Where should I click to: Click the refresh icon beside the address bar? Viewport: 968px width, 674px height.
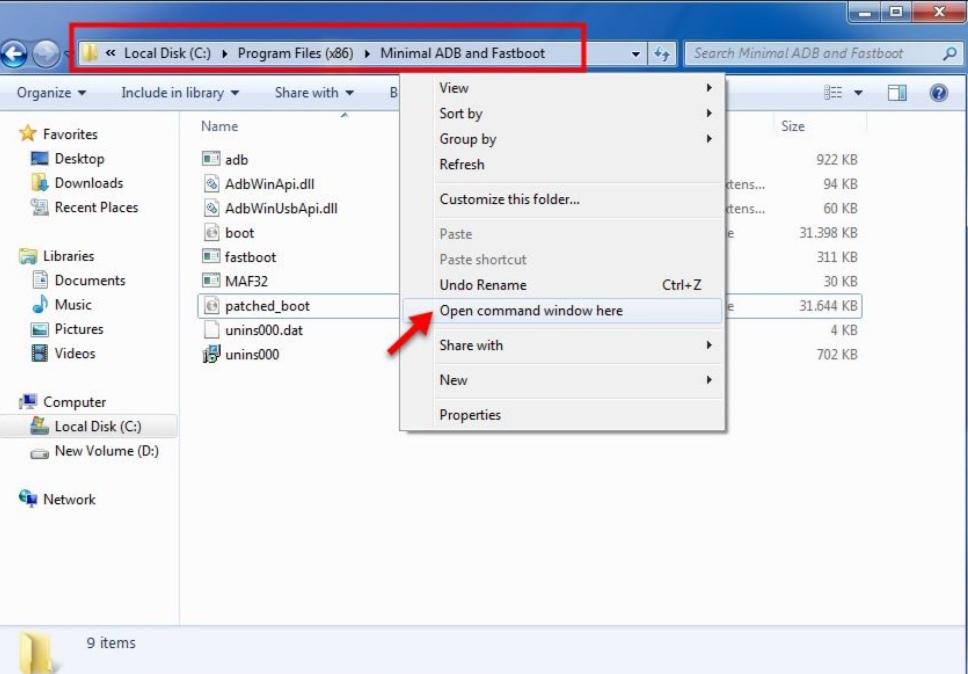(662, 54)
